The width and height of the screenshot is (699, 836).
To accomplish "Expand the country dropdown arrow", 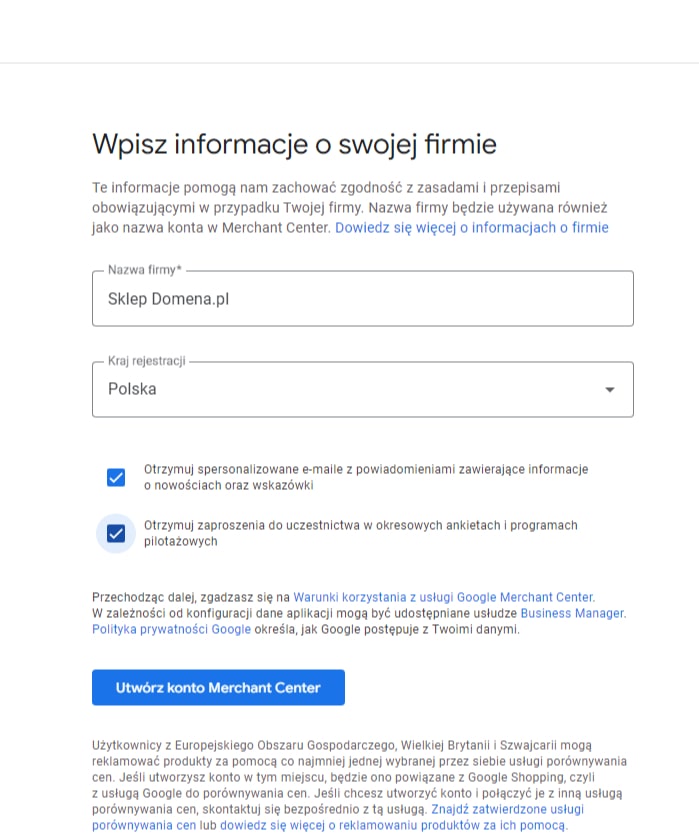I will tap(610, 390).
